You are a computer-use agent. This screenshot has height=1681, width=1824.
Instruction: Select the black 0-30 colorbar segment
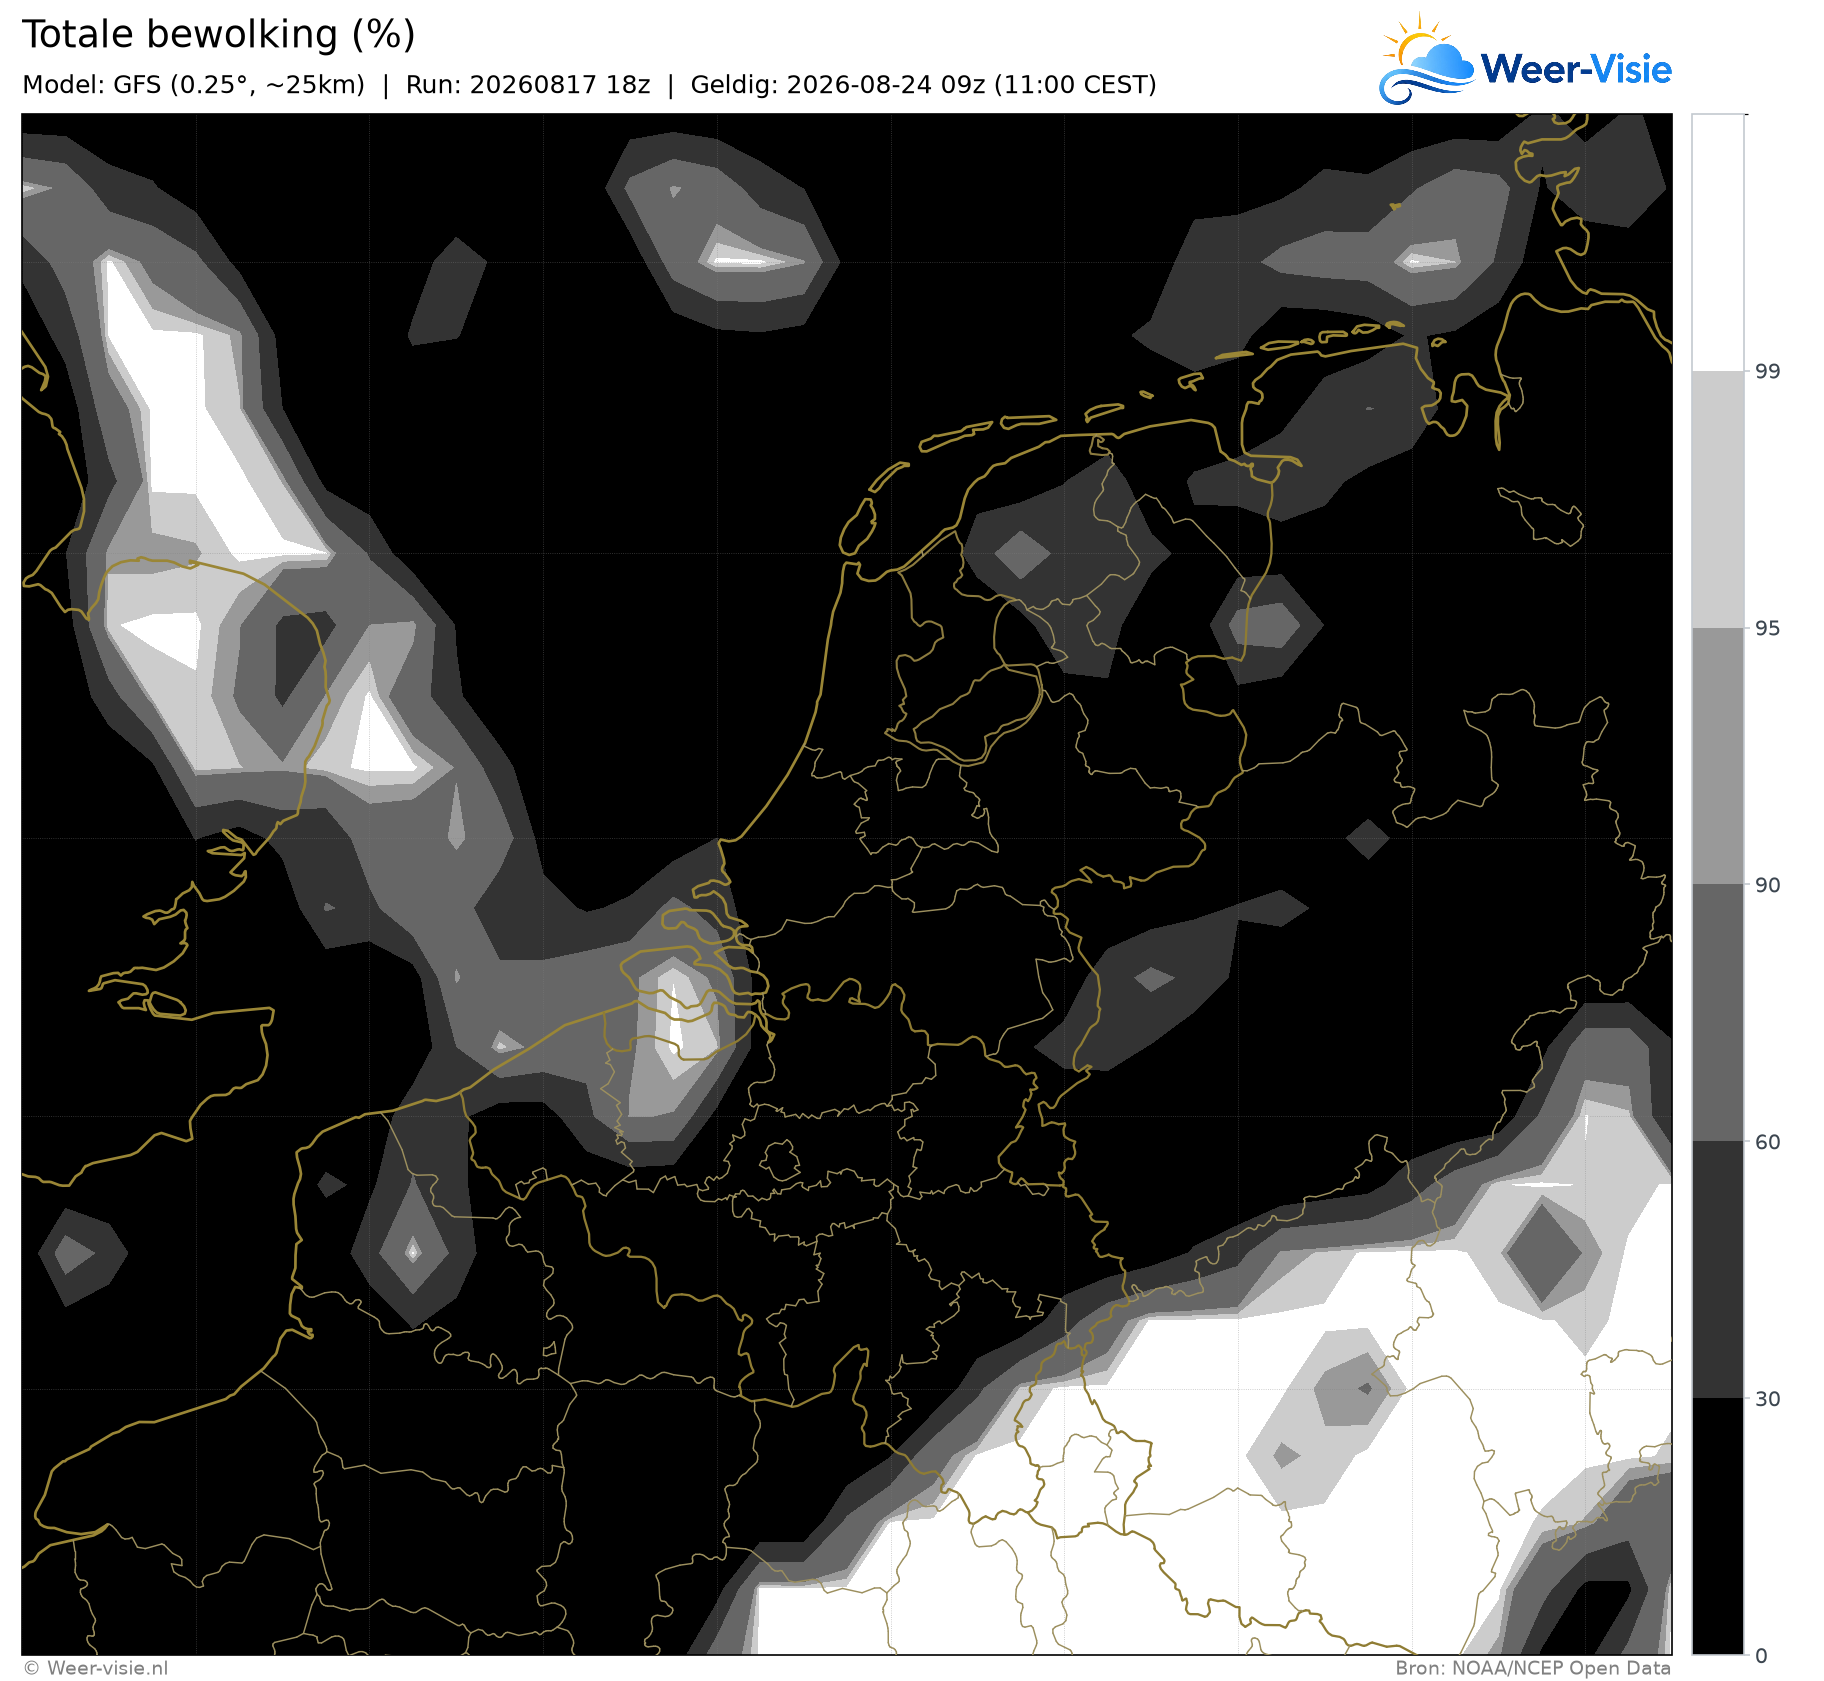tap(1718, 1526)
